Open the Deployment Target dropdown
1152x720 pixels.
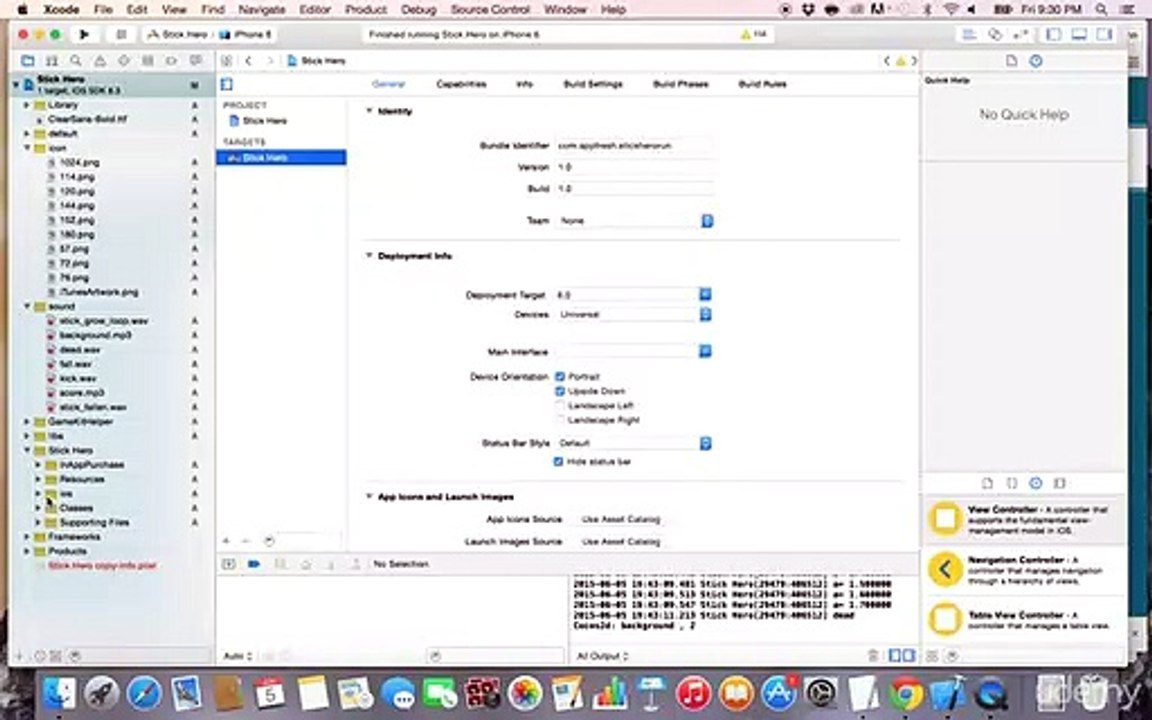(633, 295)
